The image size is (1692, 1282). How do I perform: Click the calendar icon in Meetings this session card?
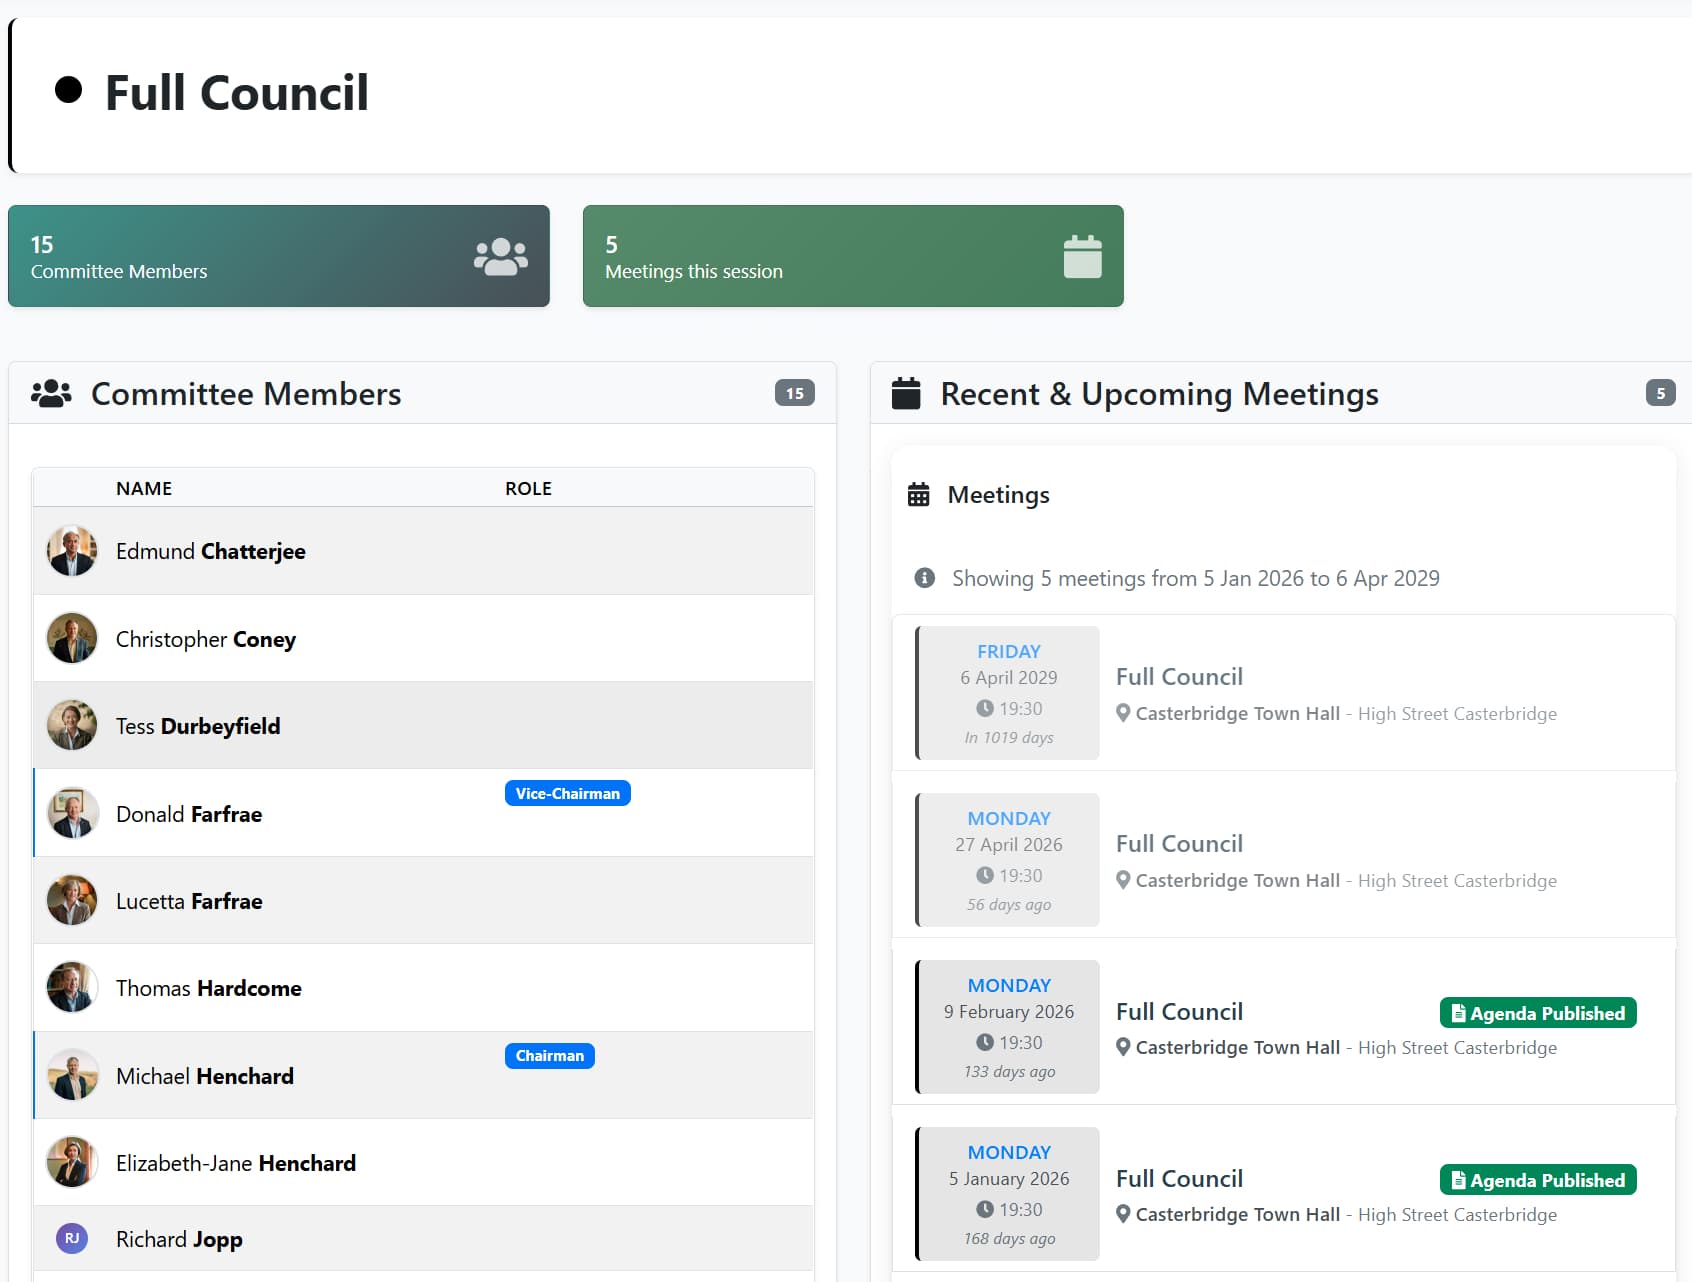(1082, 257)
